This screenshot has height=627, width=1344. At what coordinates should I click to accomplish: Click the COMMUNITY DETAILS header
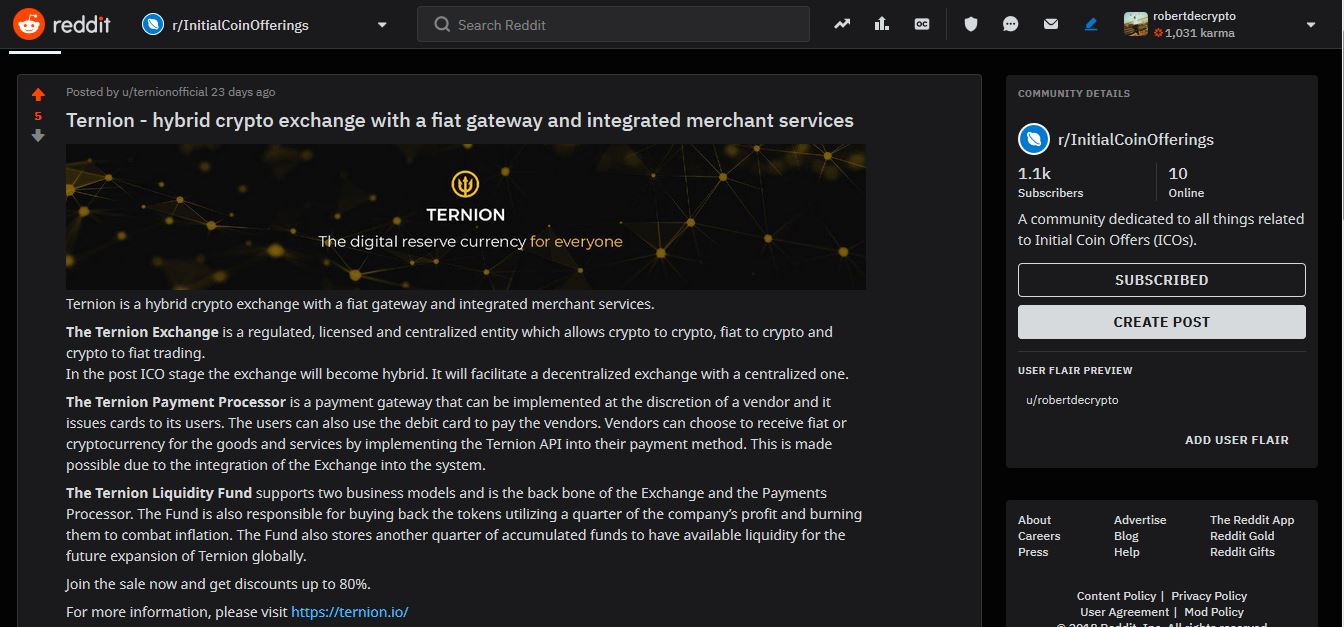[x=1074, y=94]
